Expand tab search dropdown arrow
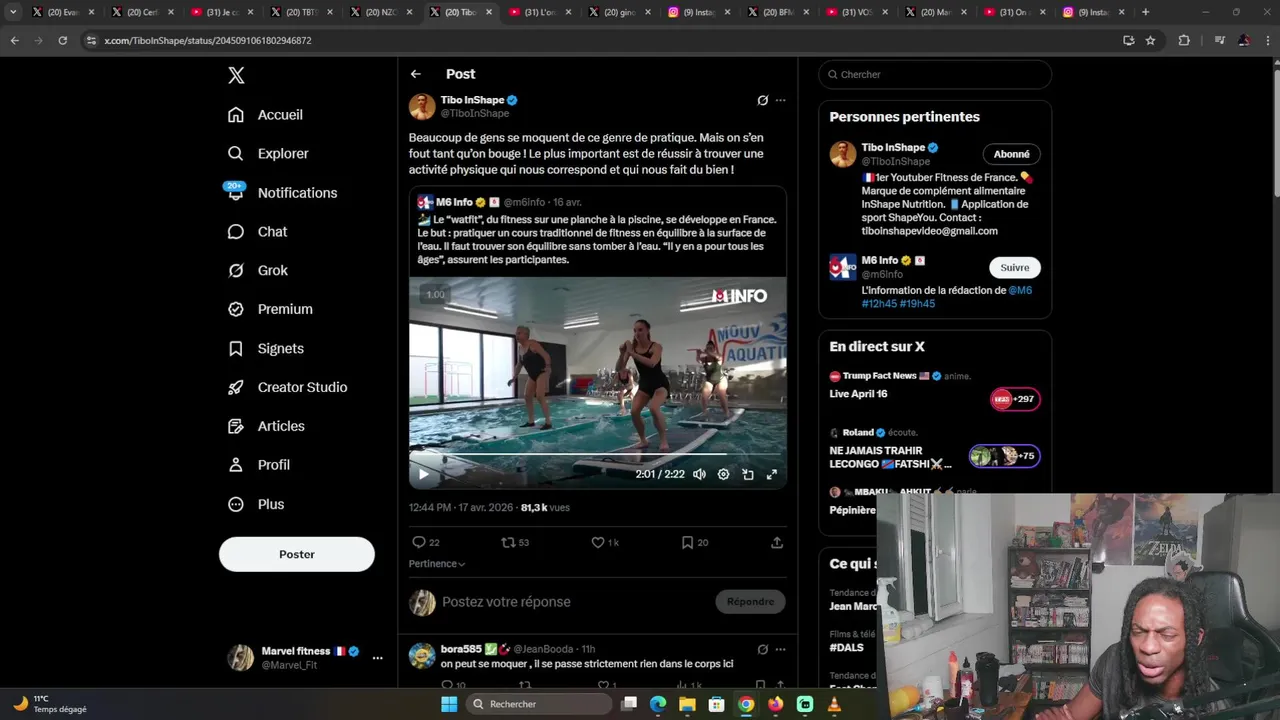The height and width of the screenshot is (720, 1280). click(13, 12)
